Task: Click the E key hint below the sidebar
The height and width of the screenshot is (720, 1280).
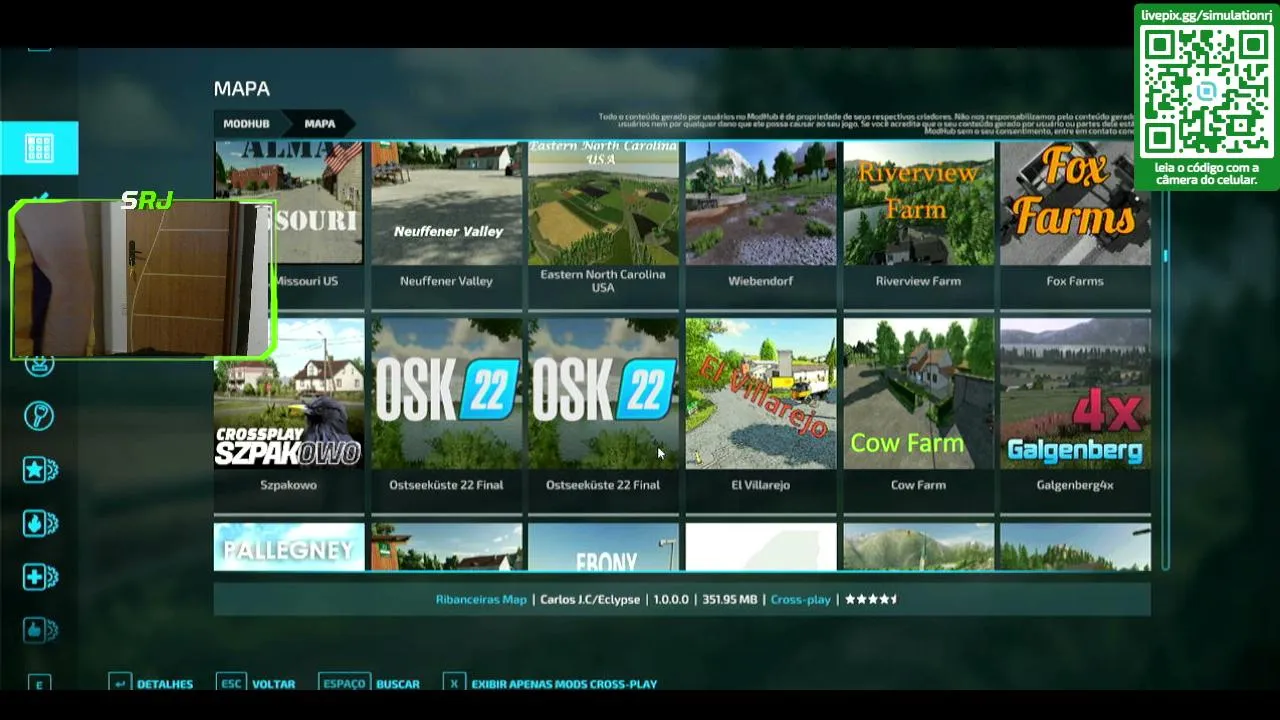Action: [39, 684]
